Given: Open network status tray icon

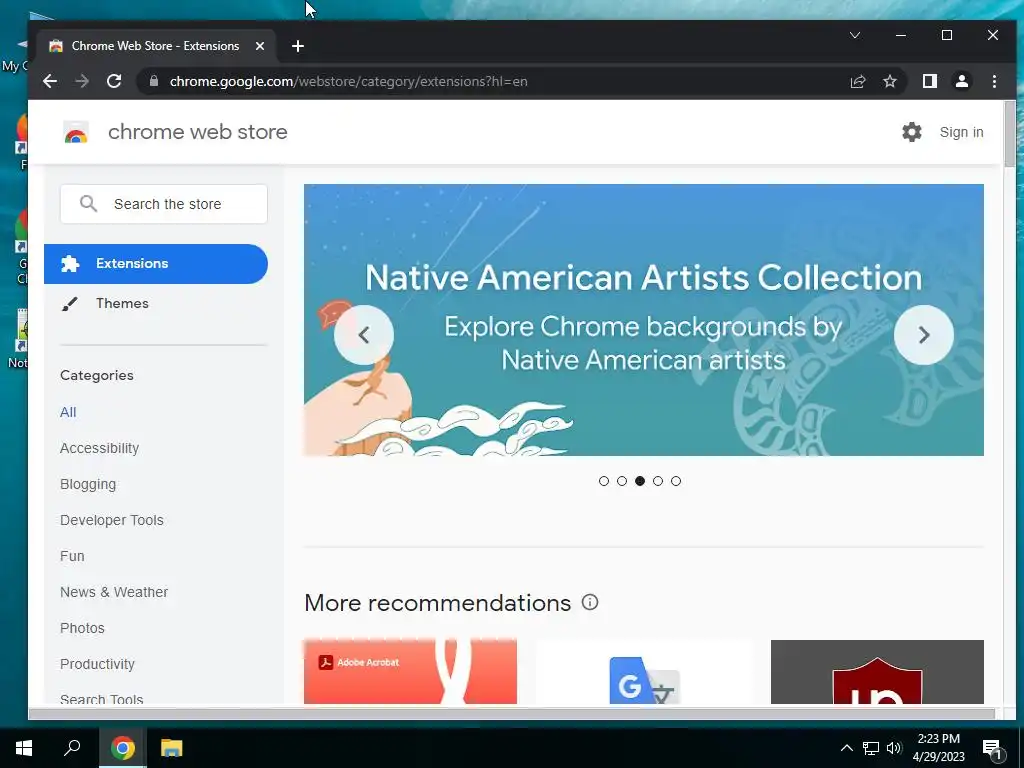Looking at the screenshot, I should (x=871, y=748).
